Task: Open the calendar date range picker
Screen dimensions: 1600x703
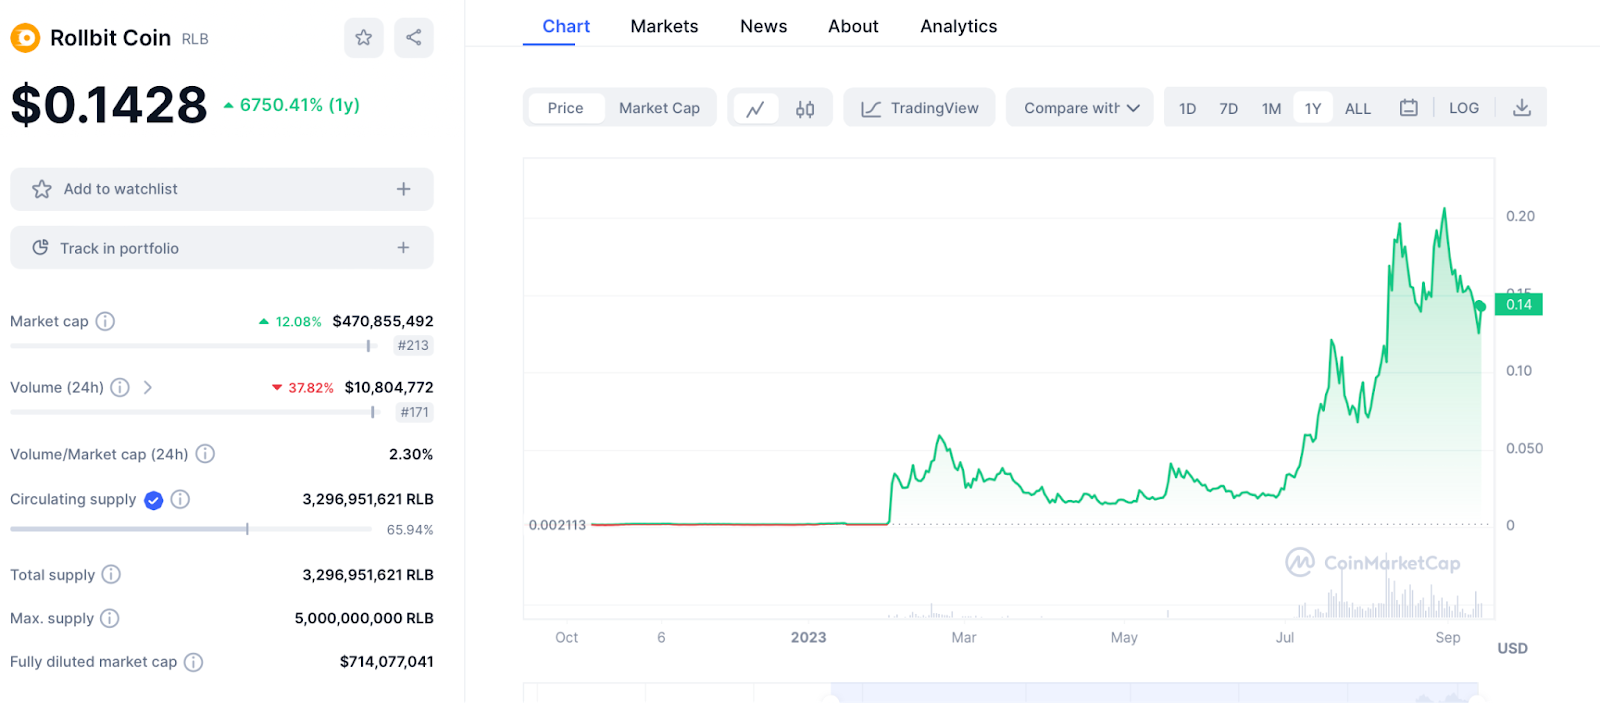Action: pyautogui.click(x=1408, y=108)
